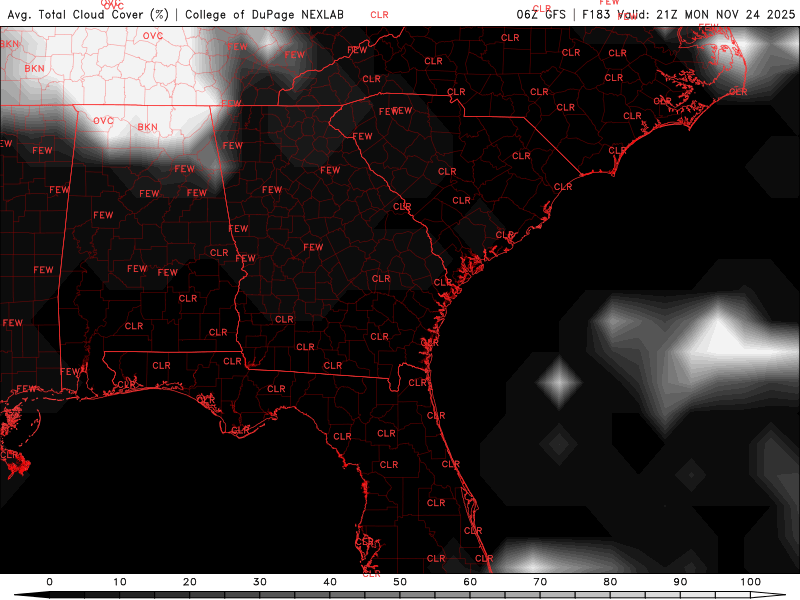Click the "10" label on the color scale
Viewport: 800px width, 600px height.
(119, 582)
